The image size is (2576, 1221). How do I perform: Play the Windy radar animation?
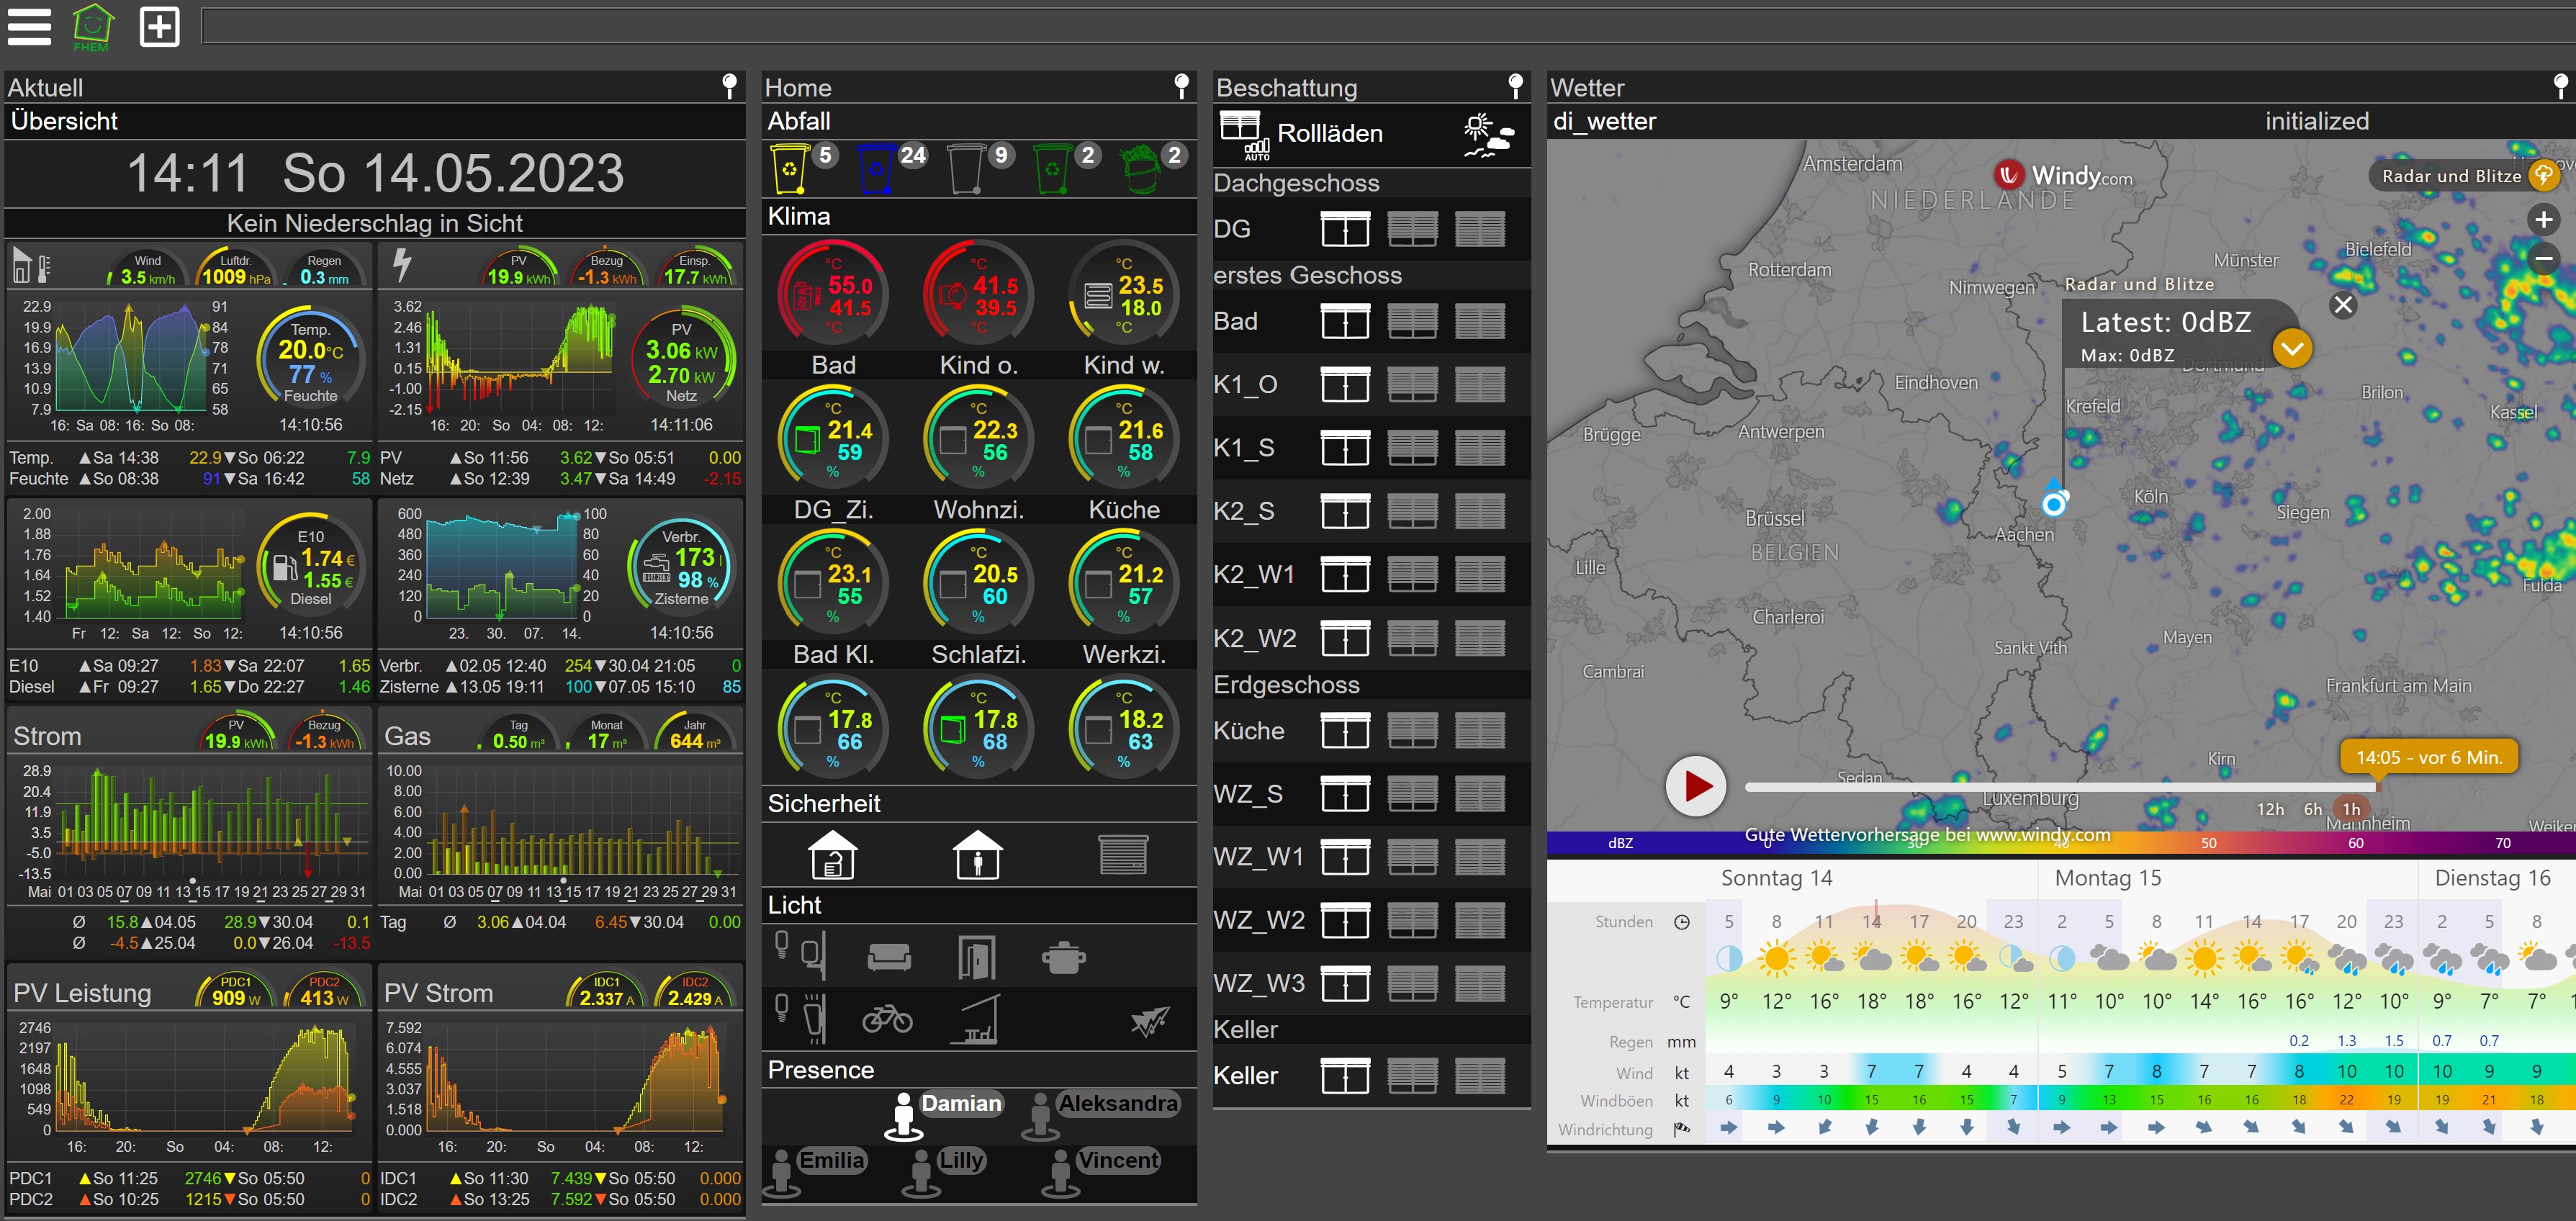[1696, 786]
